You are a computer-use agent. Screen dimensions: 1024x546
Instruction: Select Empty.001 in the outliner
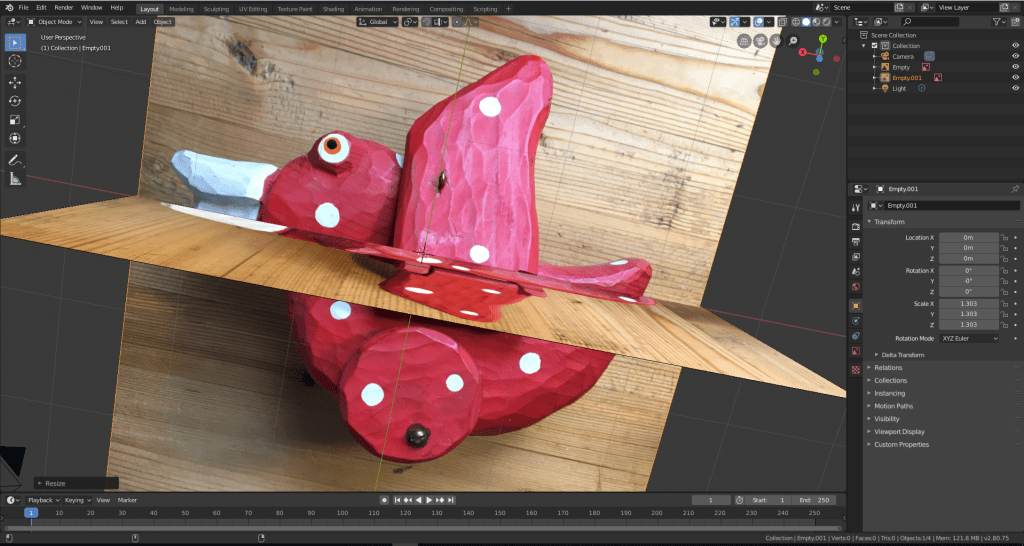point(907,77)
